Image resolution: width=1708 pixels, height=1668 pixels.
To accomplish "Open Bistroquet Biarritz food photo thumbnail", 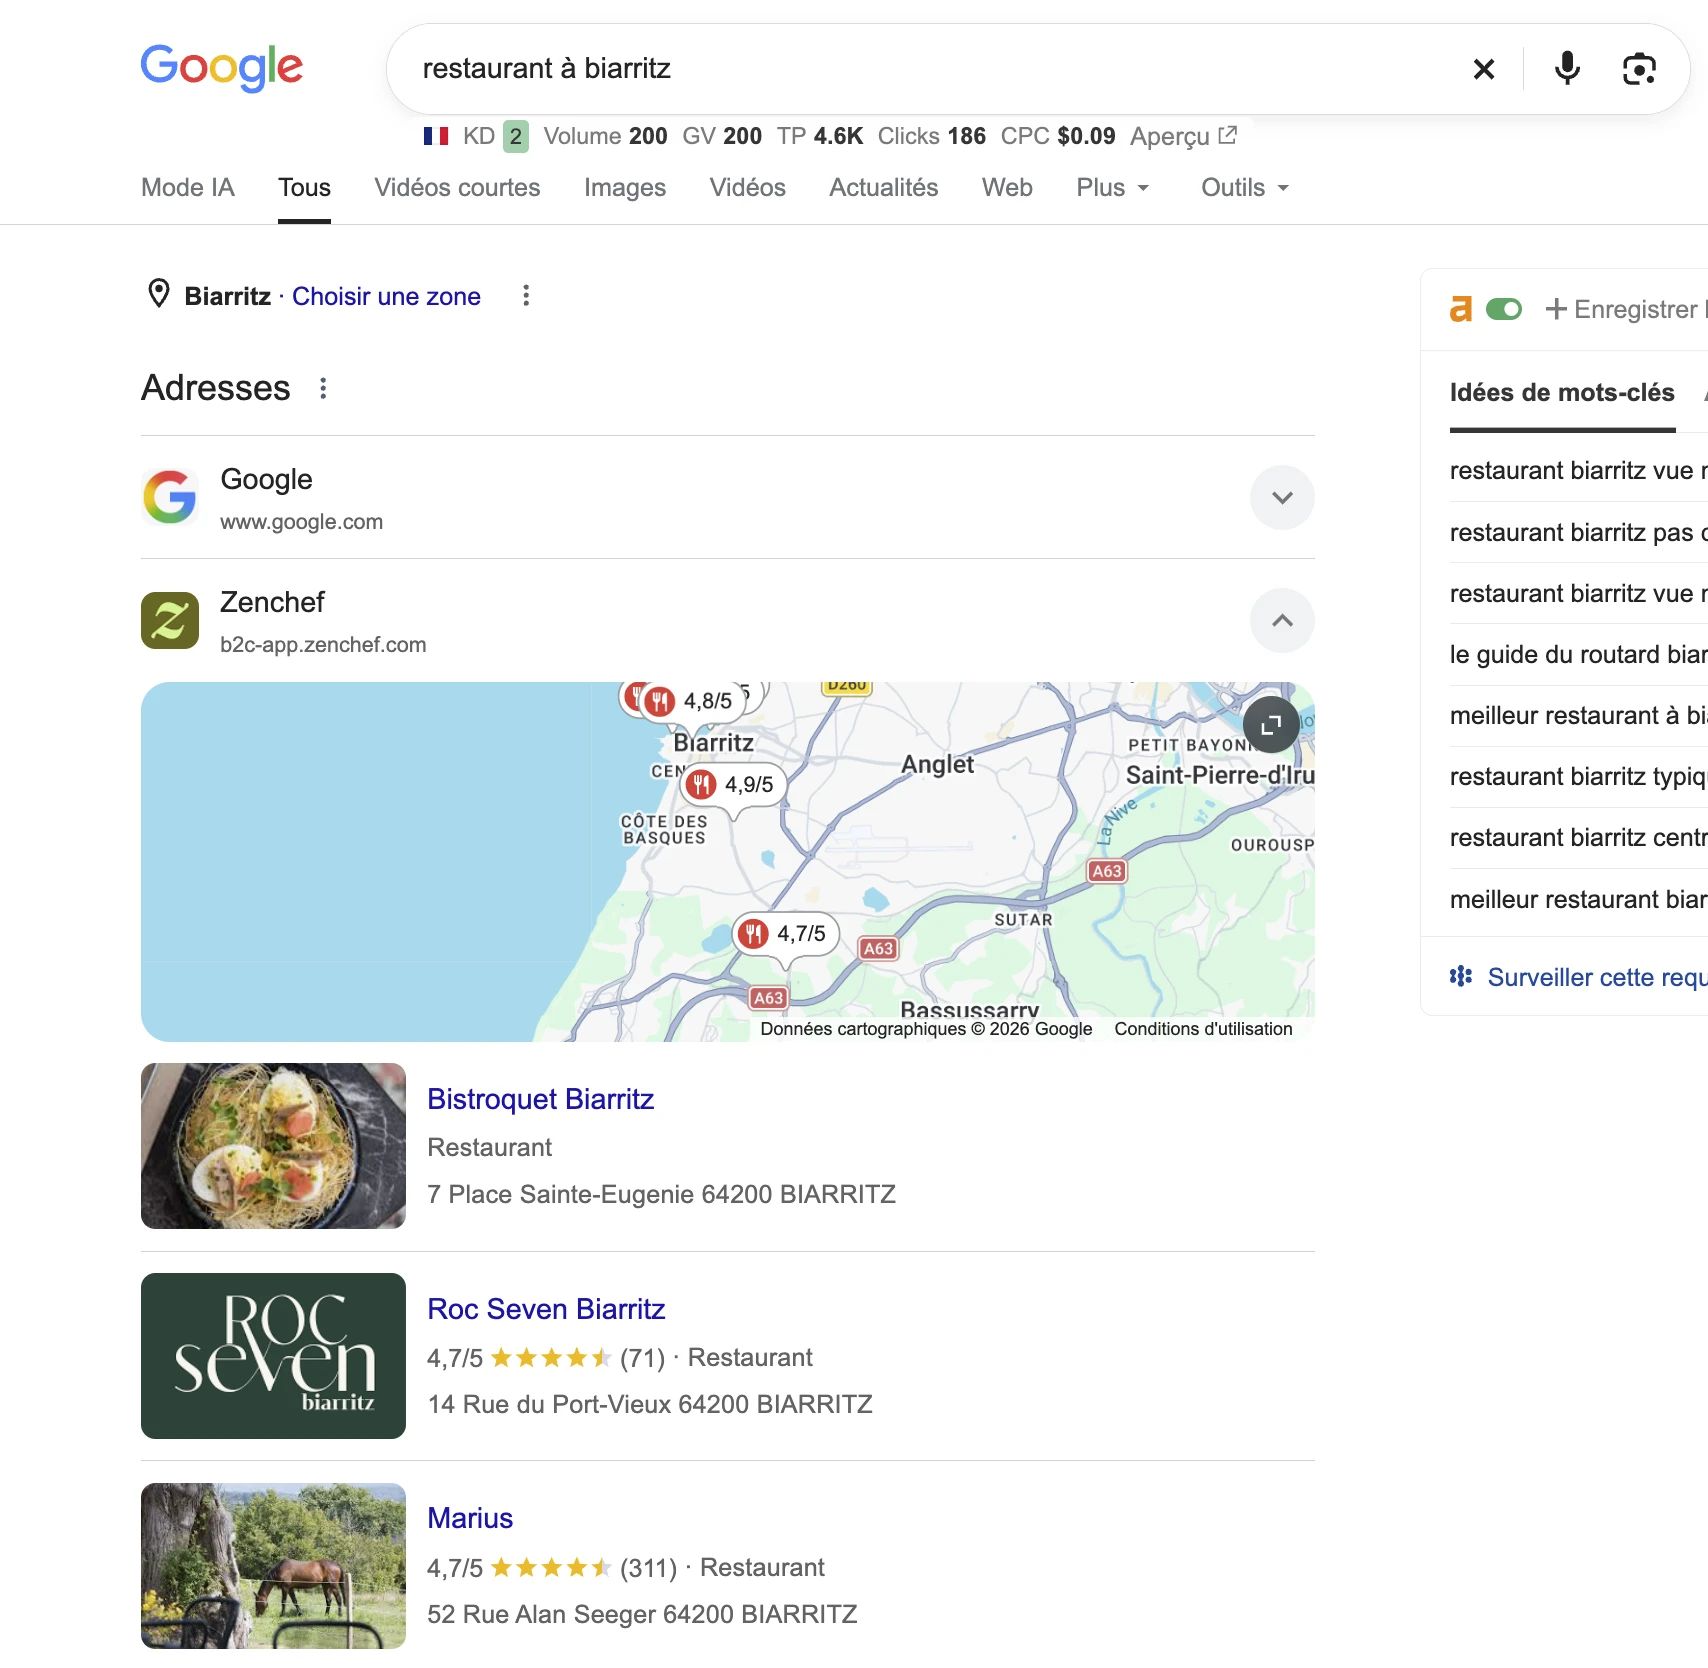I will click(x=273, y=1146).
